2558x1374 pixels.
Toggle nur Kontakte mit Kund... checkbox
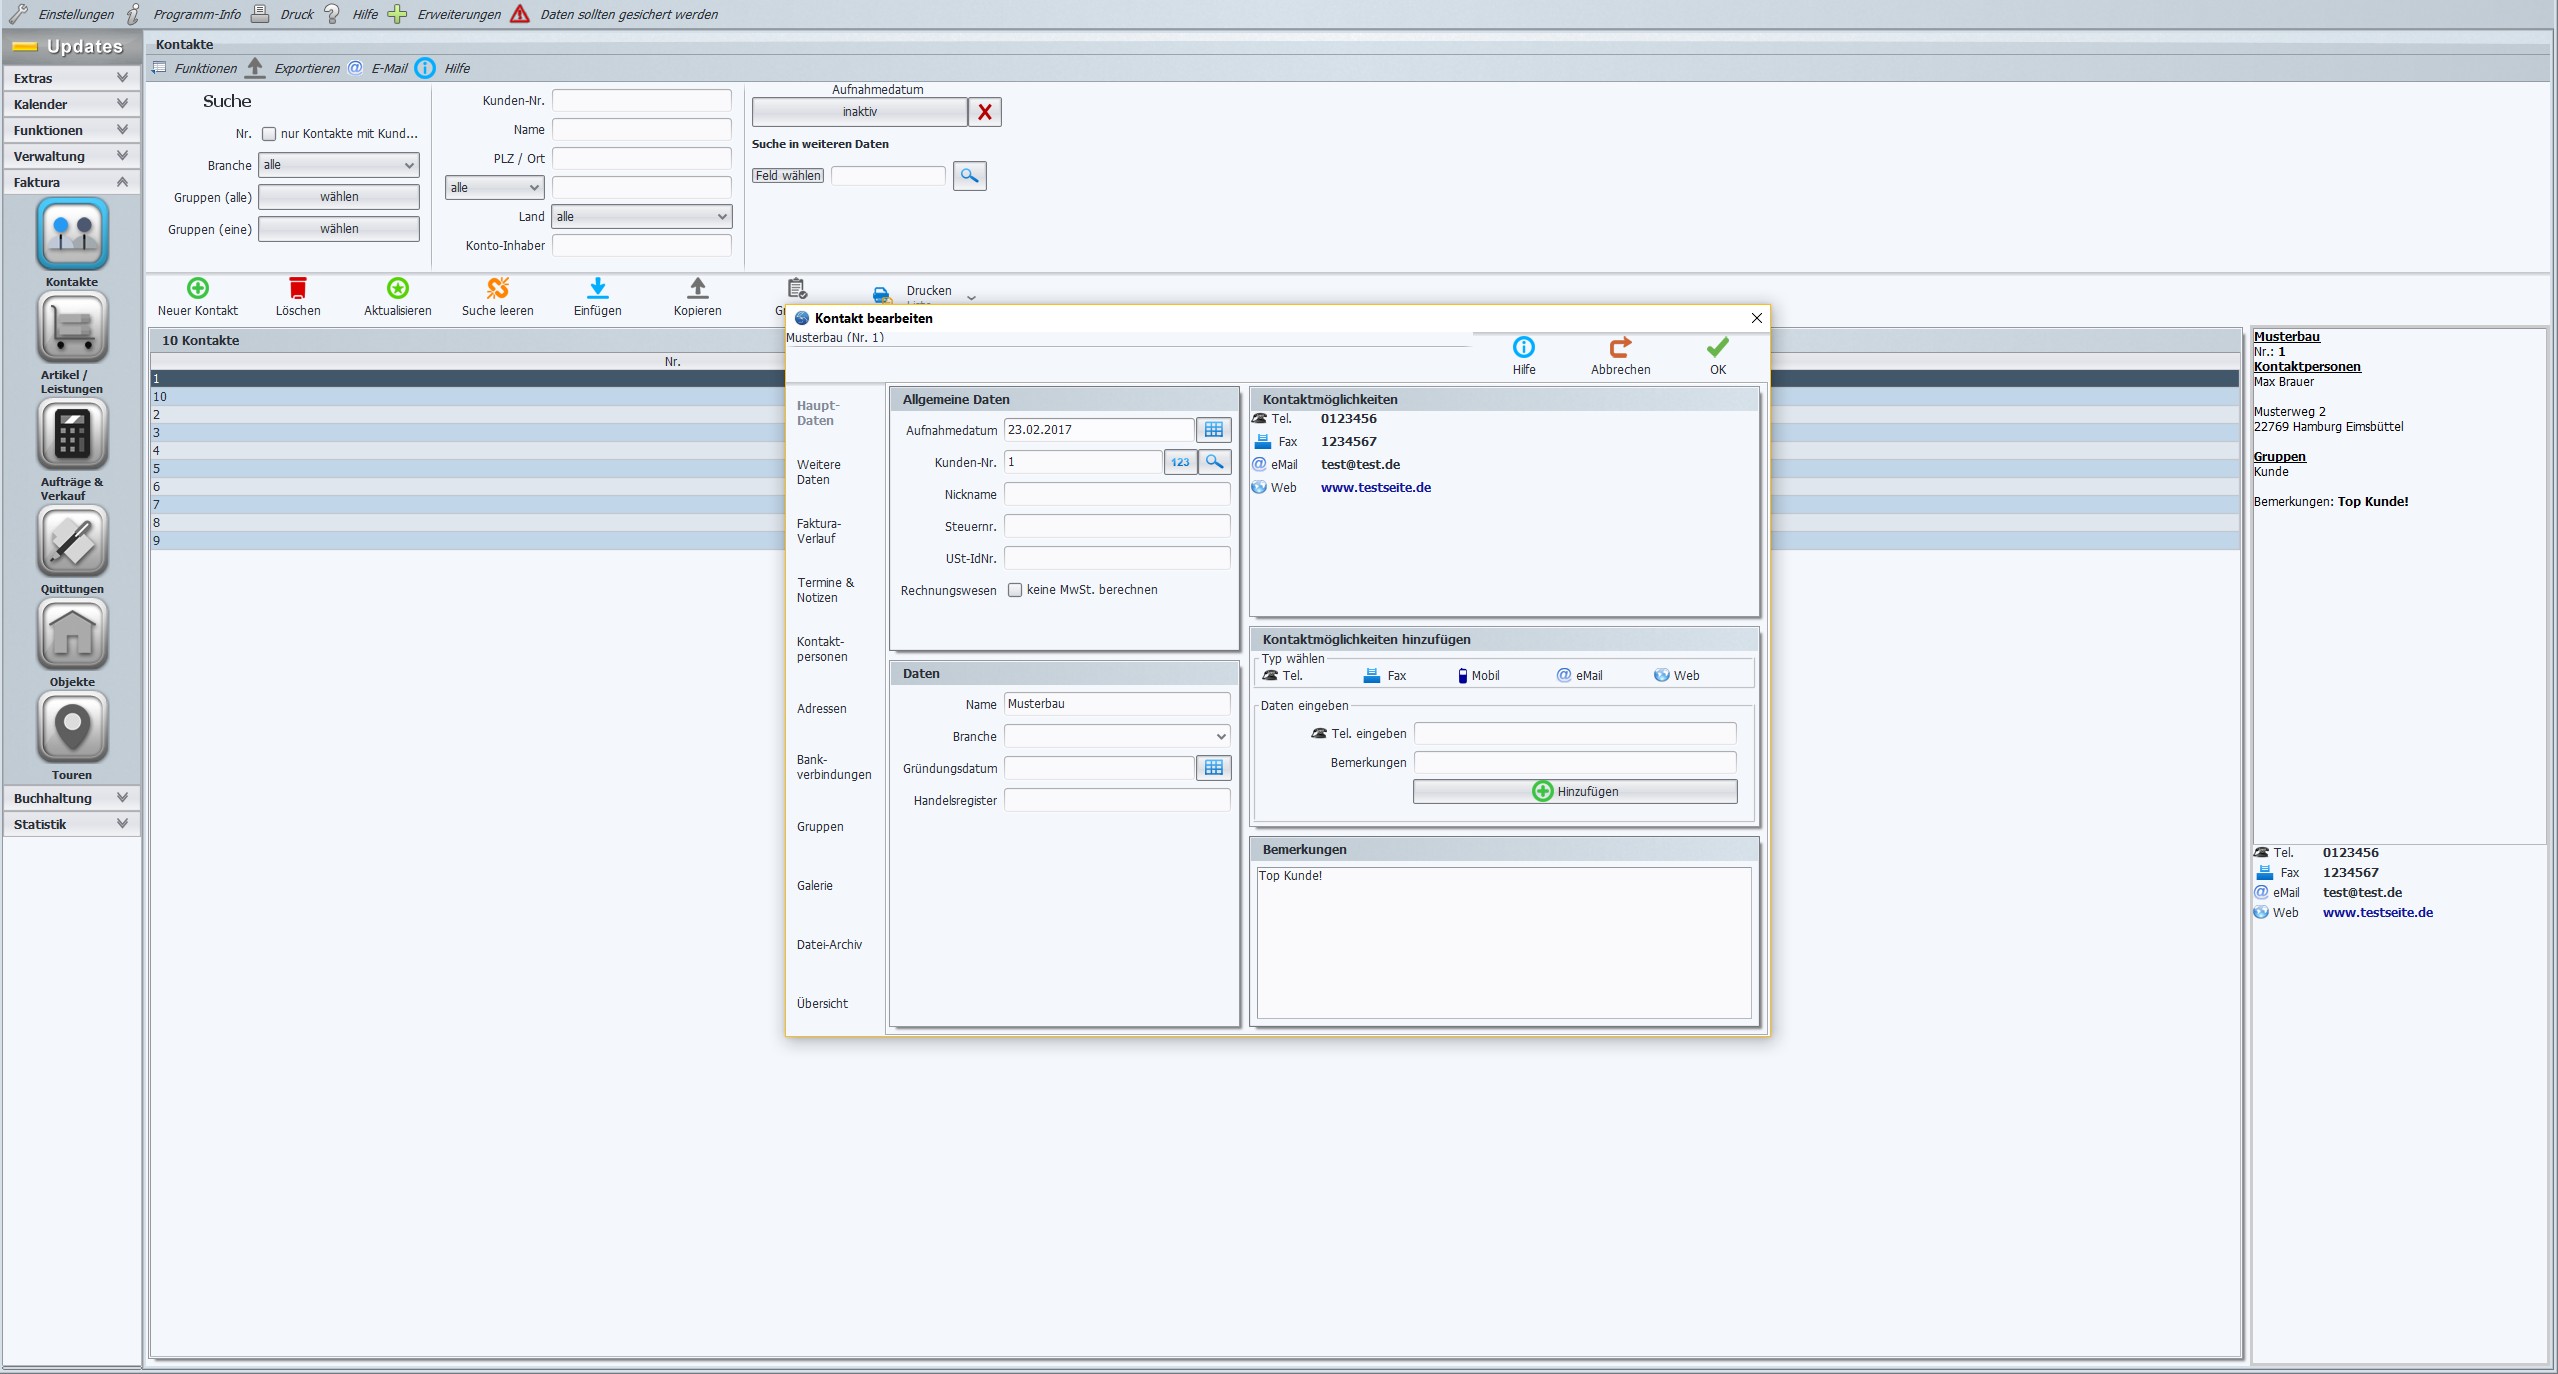pos(269,134)
